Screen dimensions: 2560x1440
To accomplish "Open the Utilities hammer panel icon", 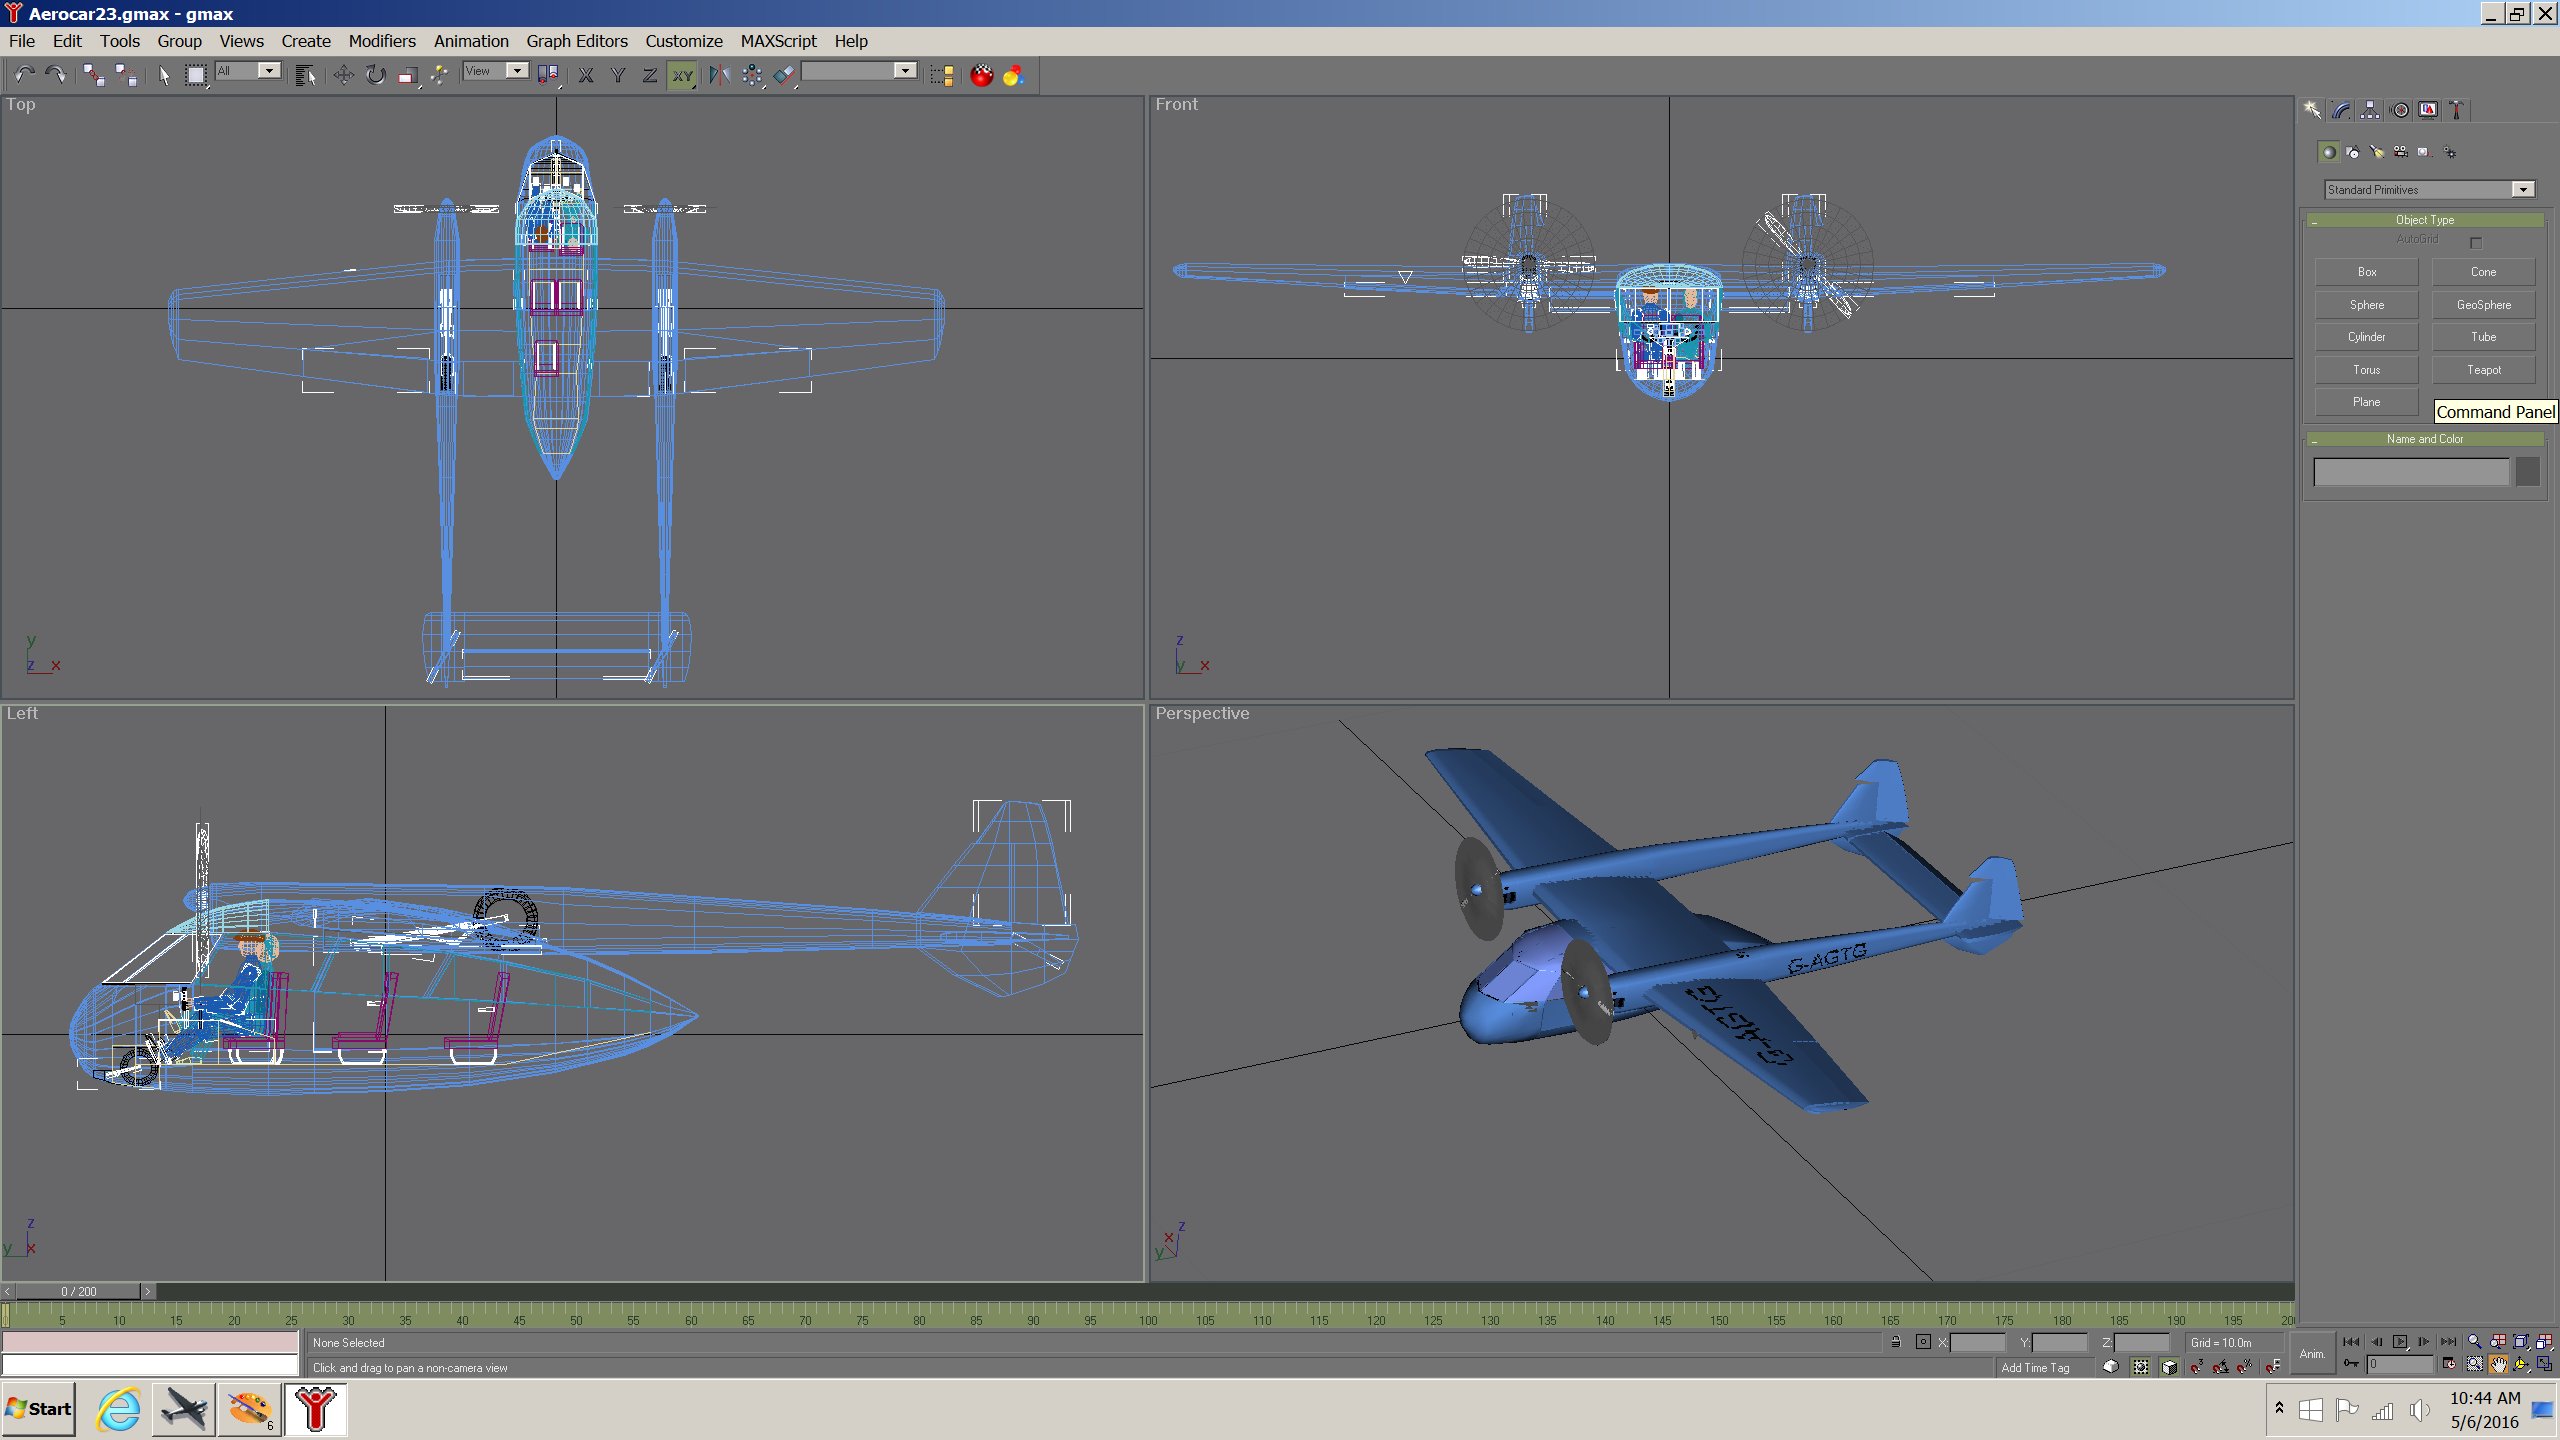I will point(2456,110).
